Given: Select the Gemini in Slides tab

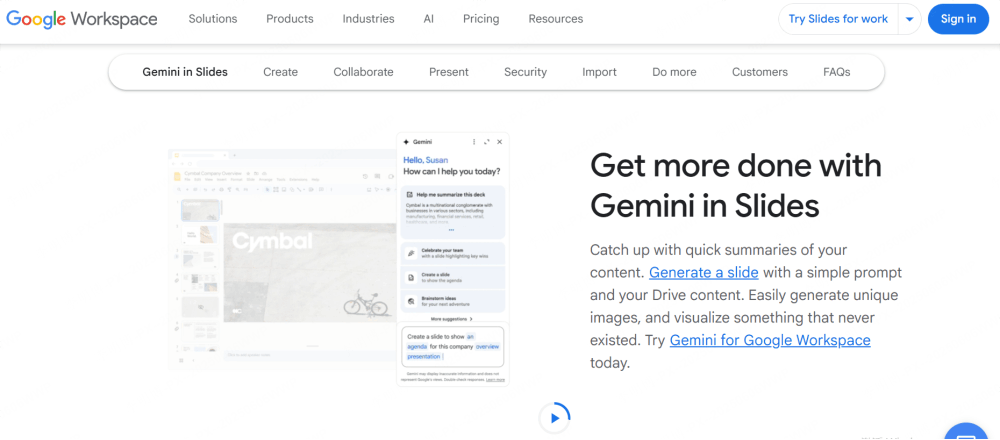Looking at the screenshot, I should (185, 72).
